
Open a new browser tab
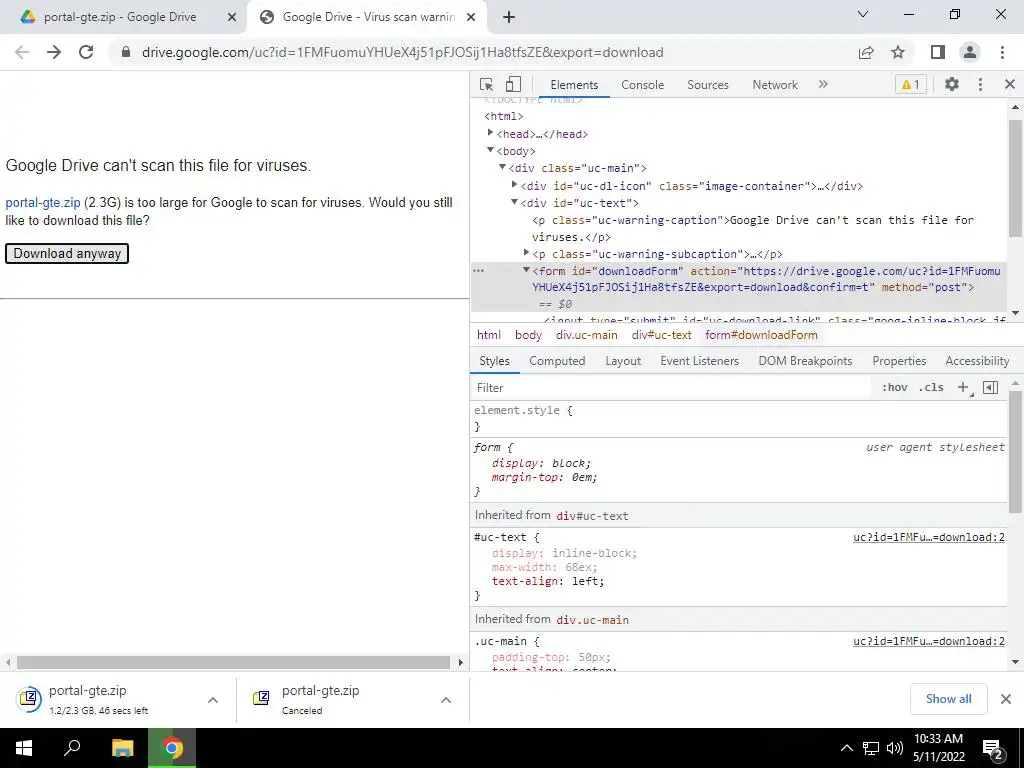pyautogui.click(x=509, y=18)
